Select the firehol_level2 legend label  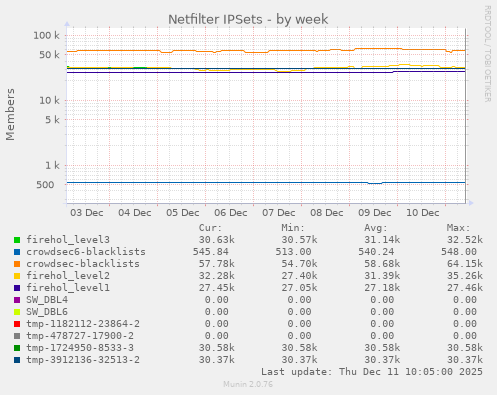pyautogui.click(x=68, y=276)
